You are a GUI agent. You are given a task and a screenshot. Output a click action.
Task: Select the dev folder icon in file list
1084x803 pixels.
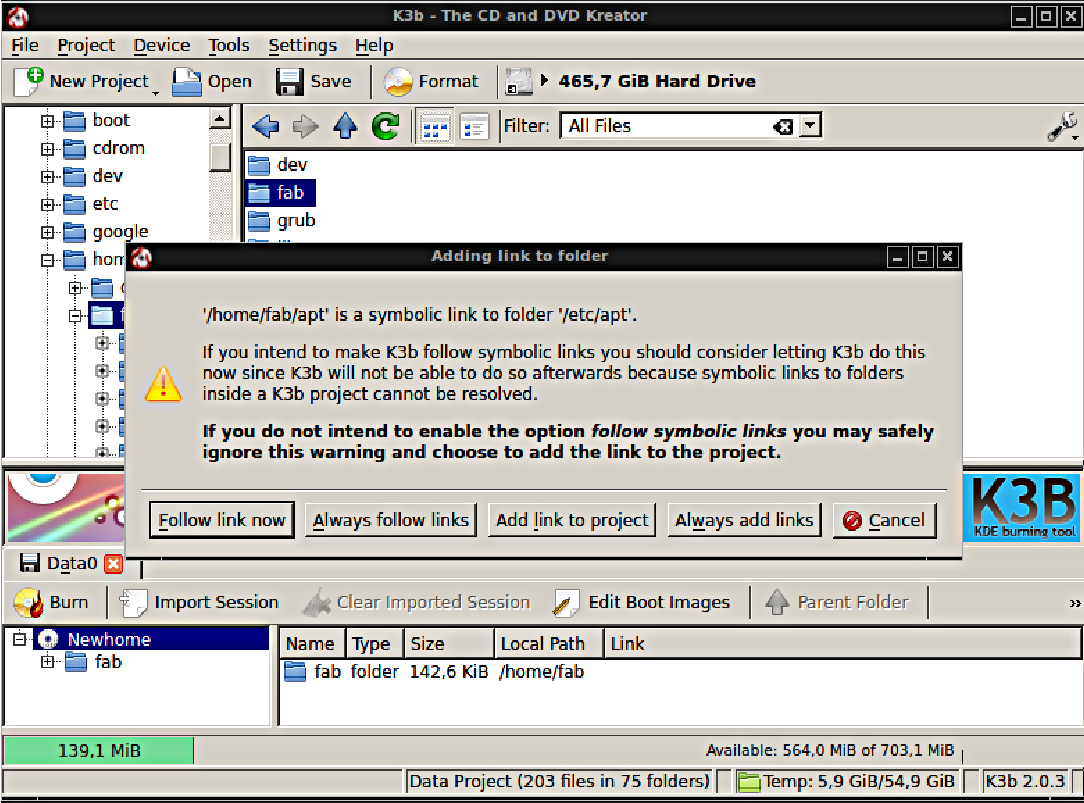pyautogui.click(x=259, y=165)
